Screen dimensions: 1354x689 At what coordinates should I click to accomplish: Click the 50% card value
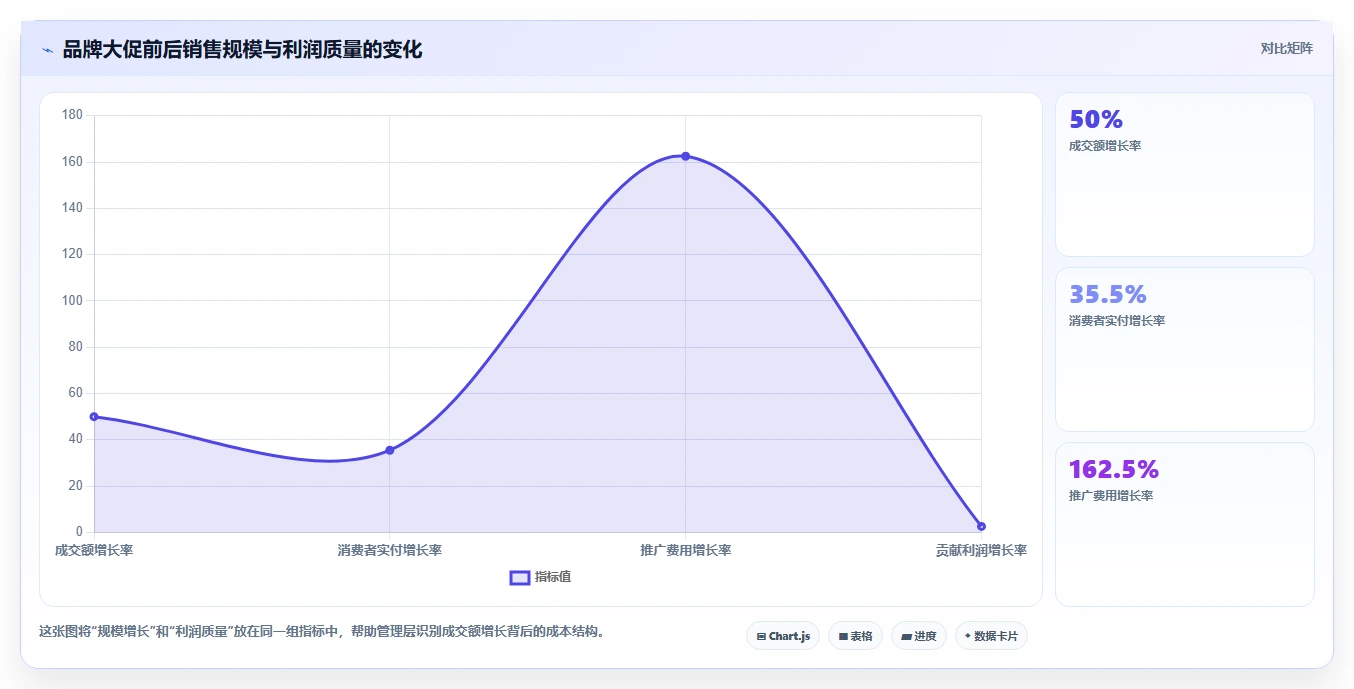pos(1096,120)
